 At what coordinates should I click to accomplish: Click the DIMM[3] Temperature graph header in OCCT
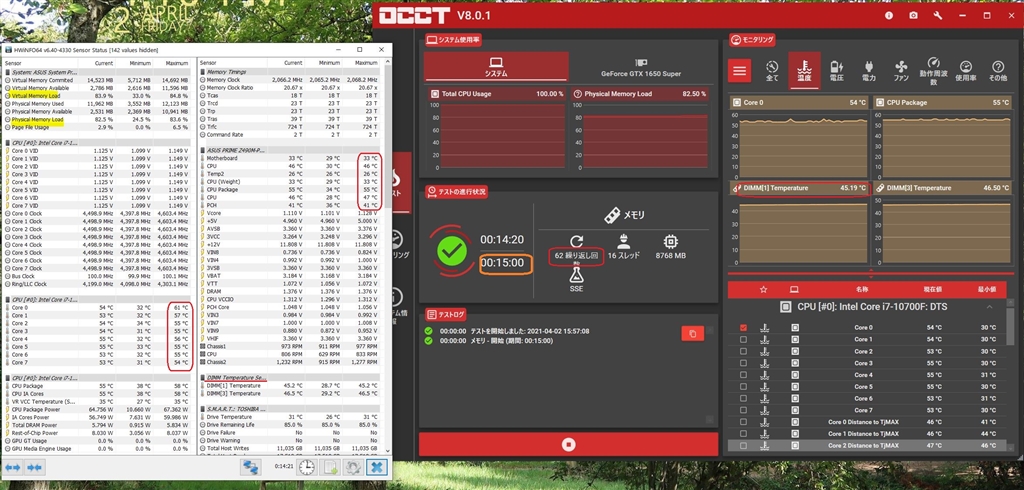pyautogui.click(x=943, y=188)
